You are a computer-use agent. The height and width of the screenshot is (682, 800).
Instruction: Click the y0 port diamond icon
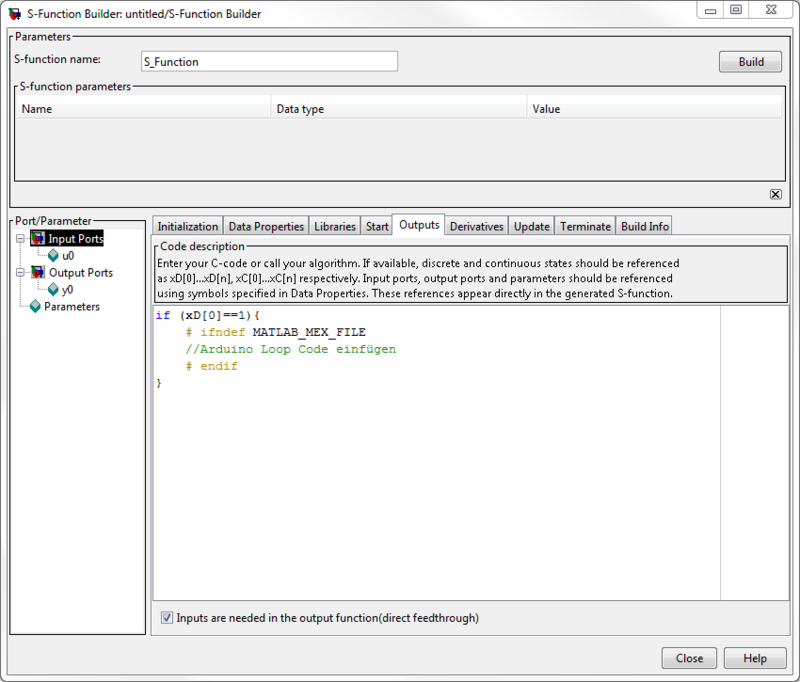(x=53, y=290)
